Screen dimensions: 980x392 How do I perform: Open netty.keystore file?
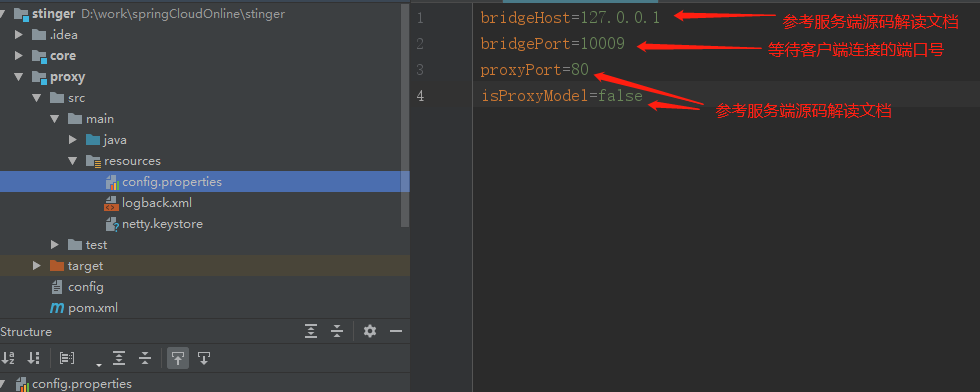point(154,224)
